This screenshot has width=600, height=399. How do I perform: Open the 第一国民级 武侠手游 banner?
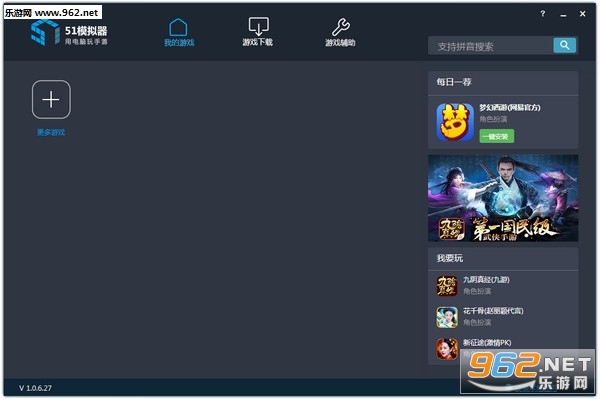(503, 198)
